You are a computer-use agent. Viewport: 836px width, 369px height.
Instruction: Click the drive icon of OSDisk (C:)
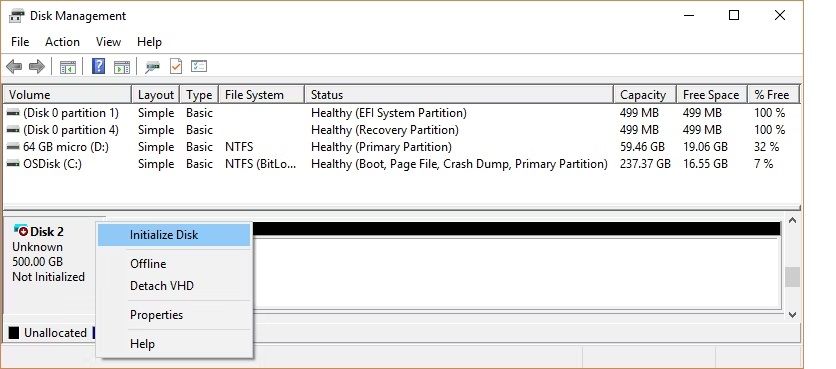click(x=13, y=164)
